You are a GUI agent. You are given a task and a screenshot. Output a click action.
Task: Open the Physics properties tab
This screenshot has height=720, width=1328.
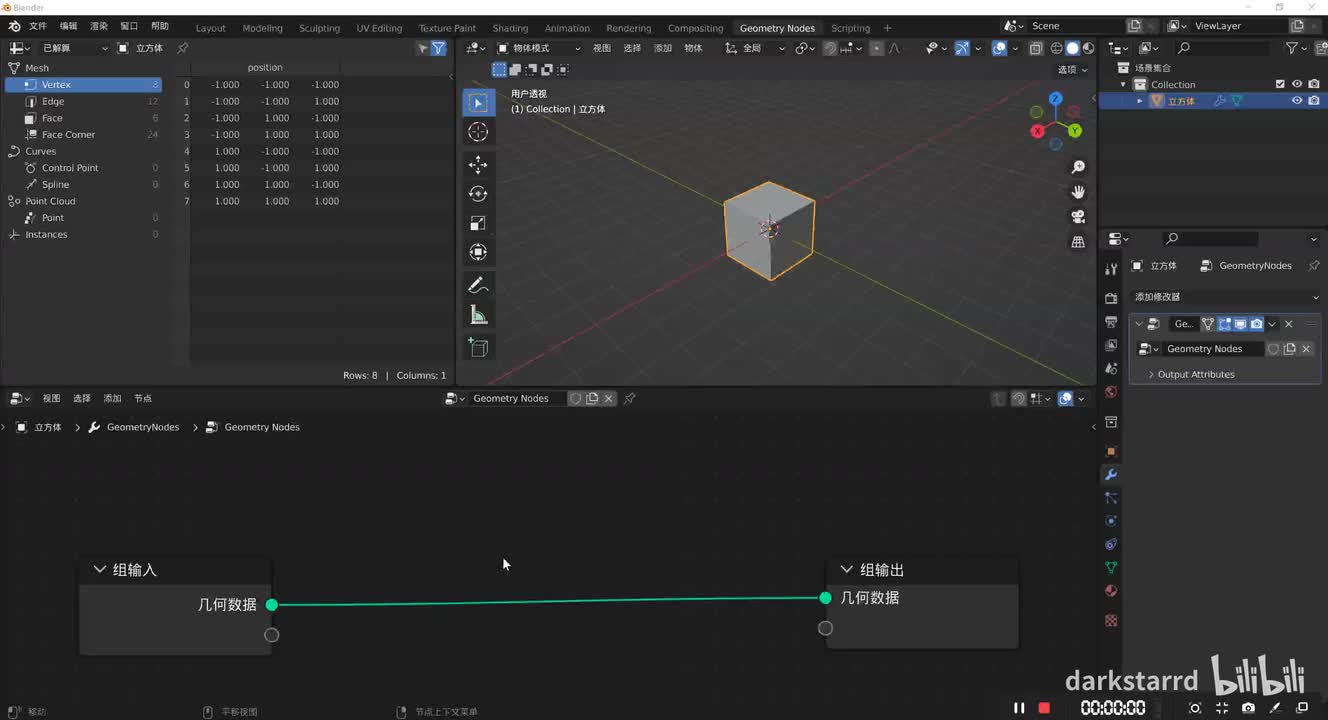click(1111, 521)
